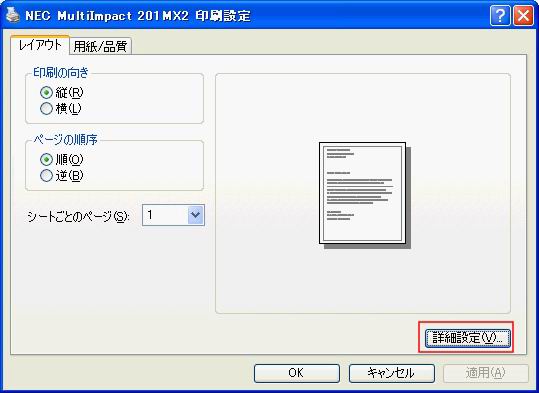The image size is (539, 393).
Task: Click the 印刷の向き group label
Action: pyautogui.click(x=61, y=73)
